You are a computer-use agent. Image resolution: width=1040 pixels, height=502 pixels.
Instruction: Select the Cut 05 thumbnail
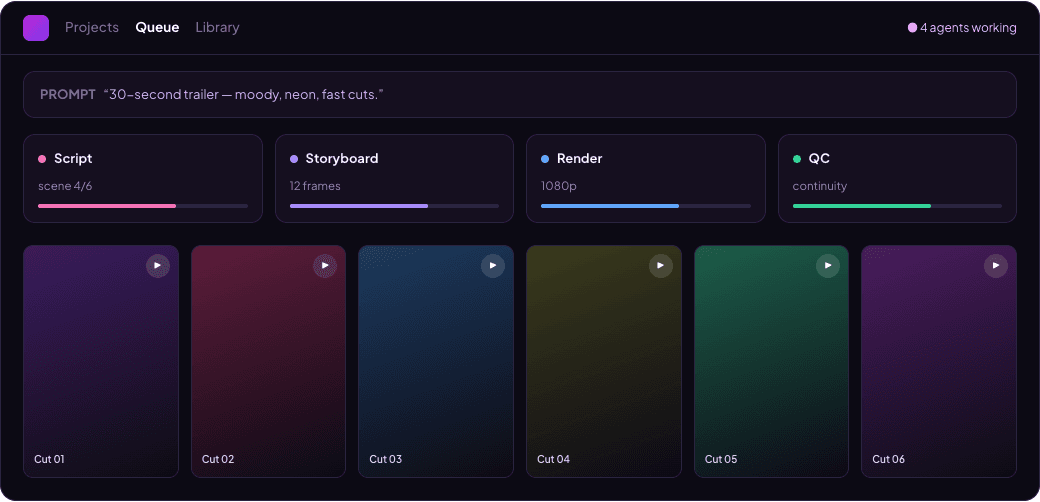tap(771, 361)
